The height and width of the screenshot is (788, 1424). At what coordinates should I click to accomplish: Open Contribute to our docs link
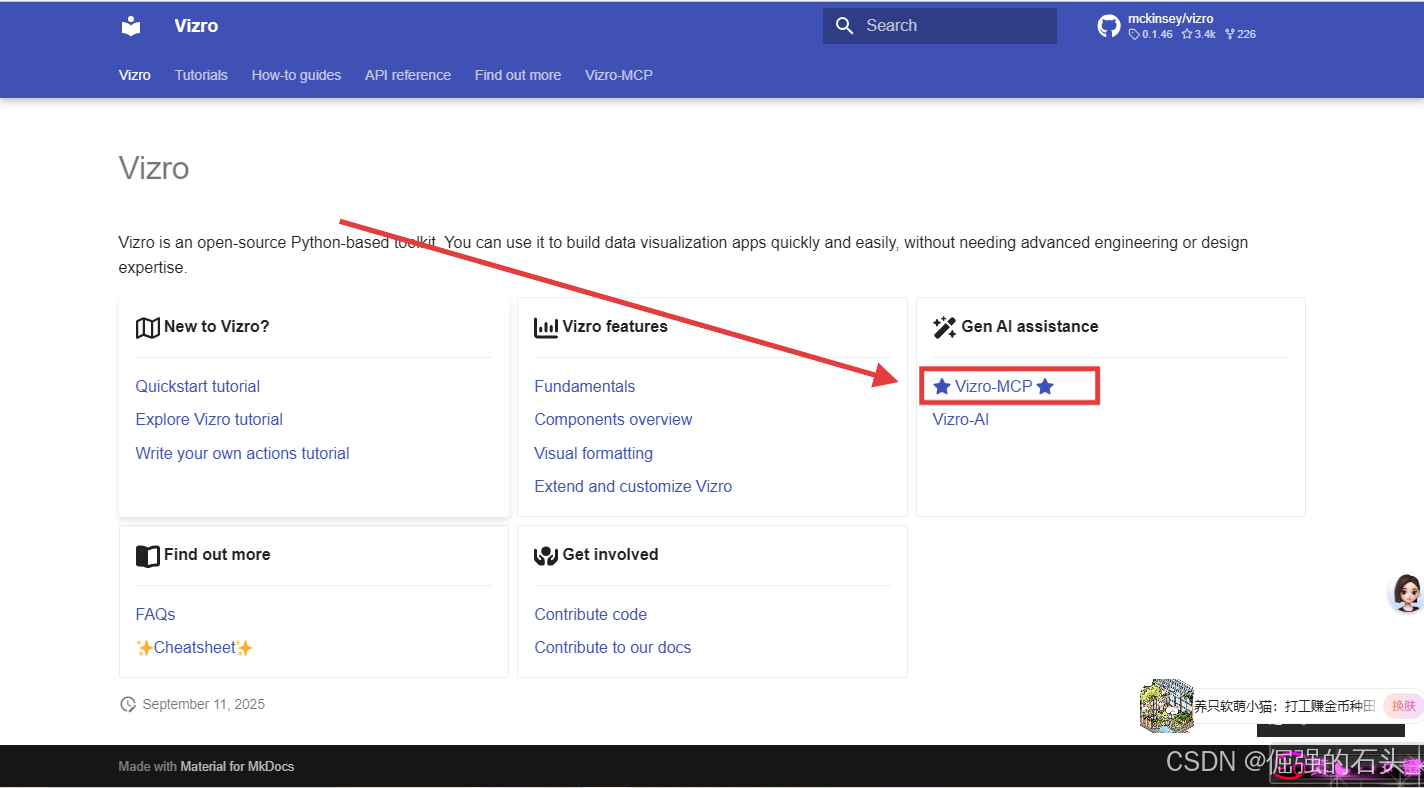613,647
